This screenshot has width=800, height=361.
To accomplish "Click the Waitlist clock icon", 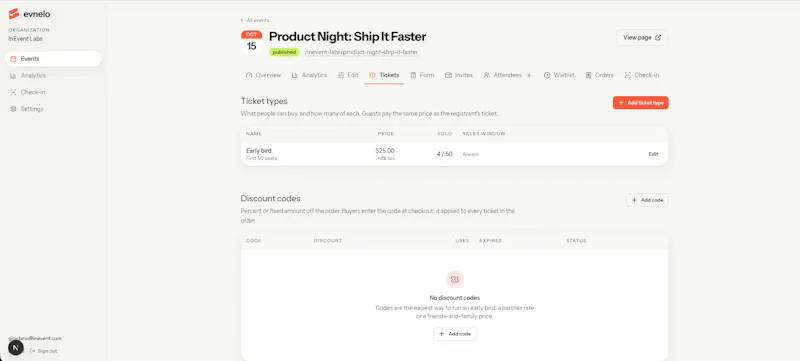I will 547,75.
